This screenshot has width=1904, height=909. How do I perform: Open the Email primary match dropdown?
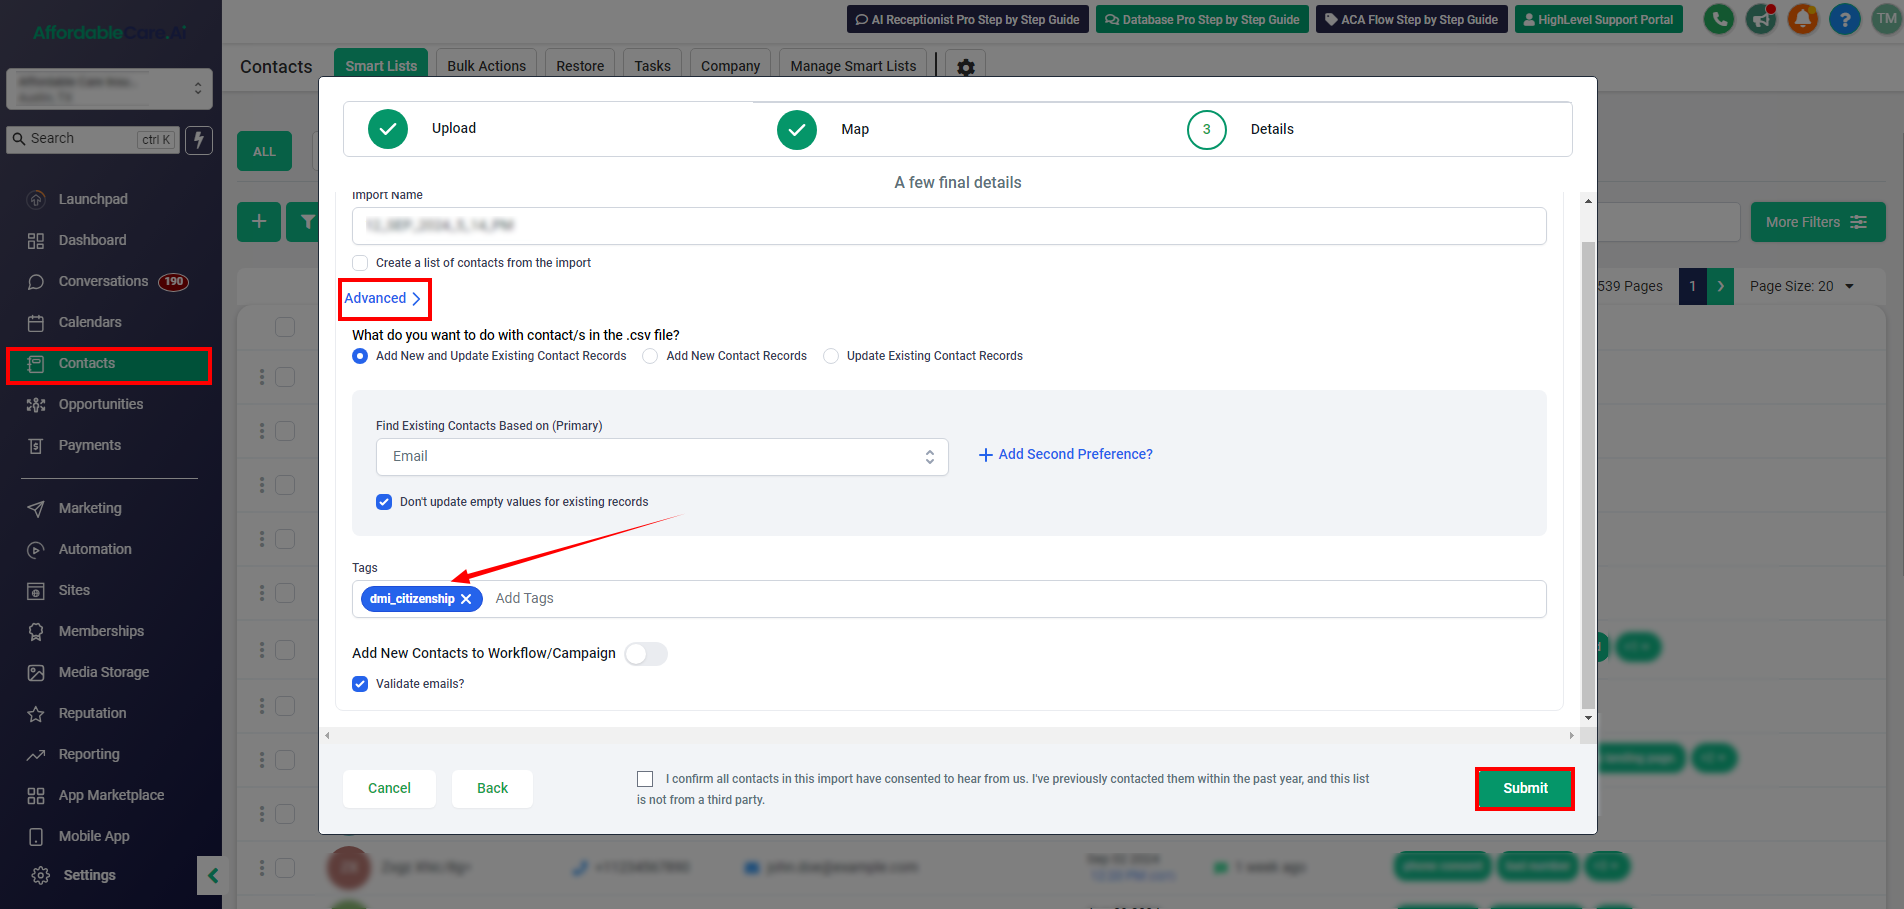(x=661, y=457)
